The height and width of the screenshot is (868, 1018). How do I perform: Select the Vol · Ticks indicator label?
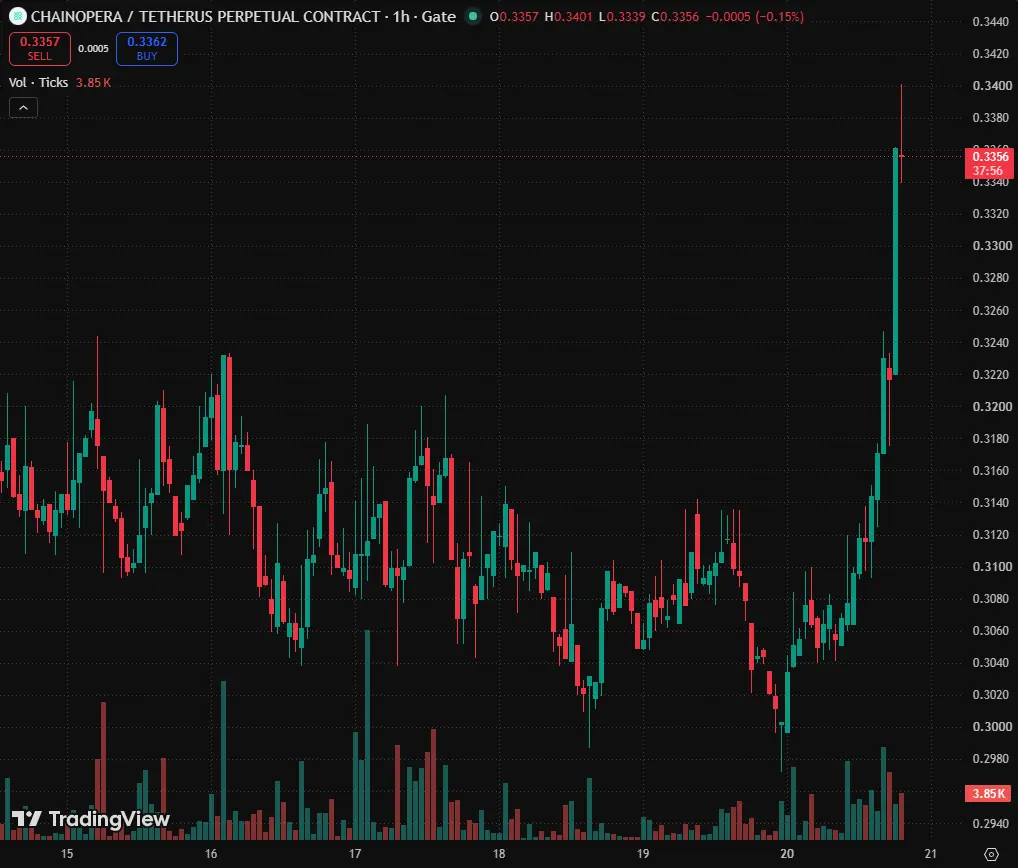point(38,82)
